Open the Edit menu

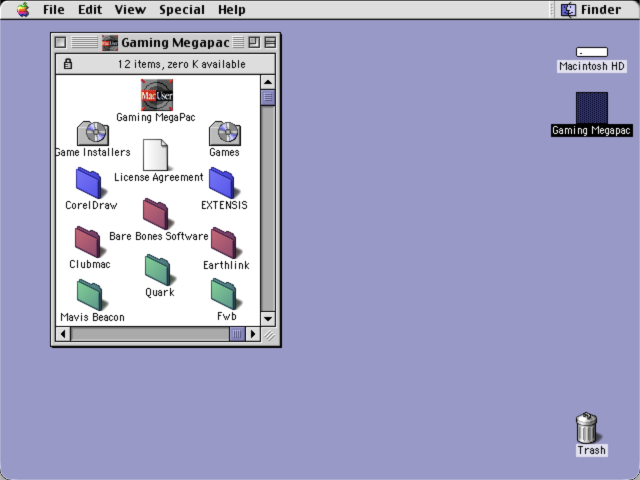[x=90, y=9]
